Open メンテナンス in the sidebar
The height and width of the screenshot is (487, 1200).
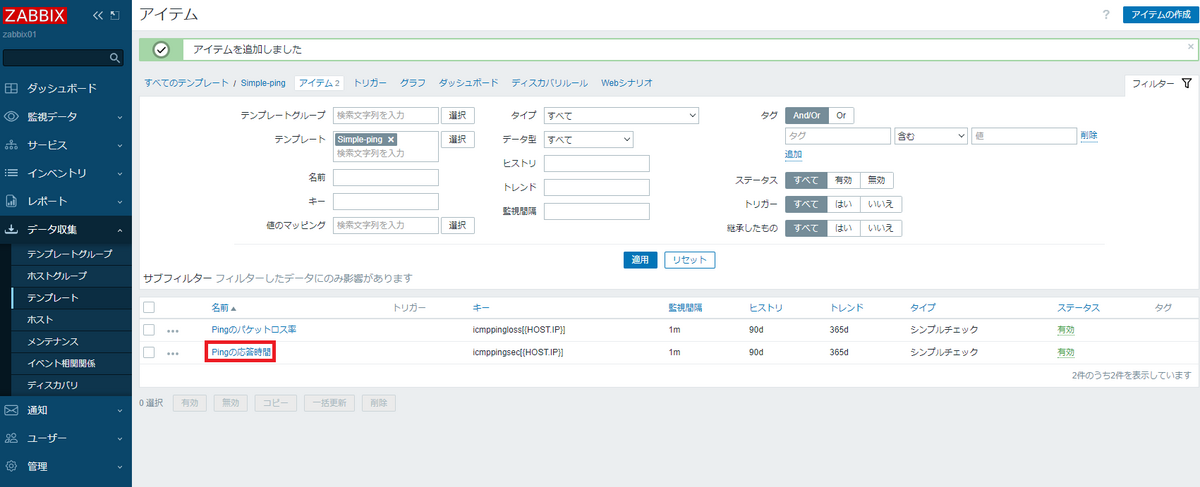[x=53, y=342]
